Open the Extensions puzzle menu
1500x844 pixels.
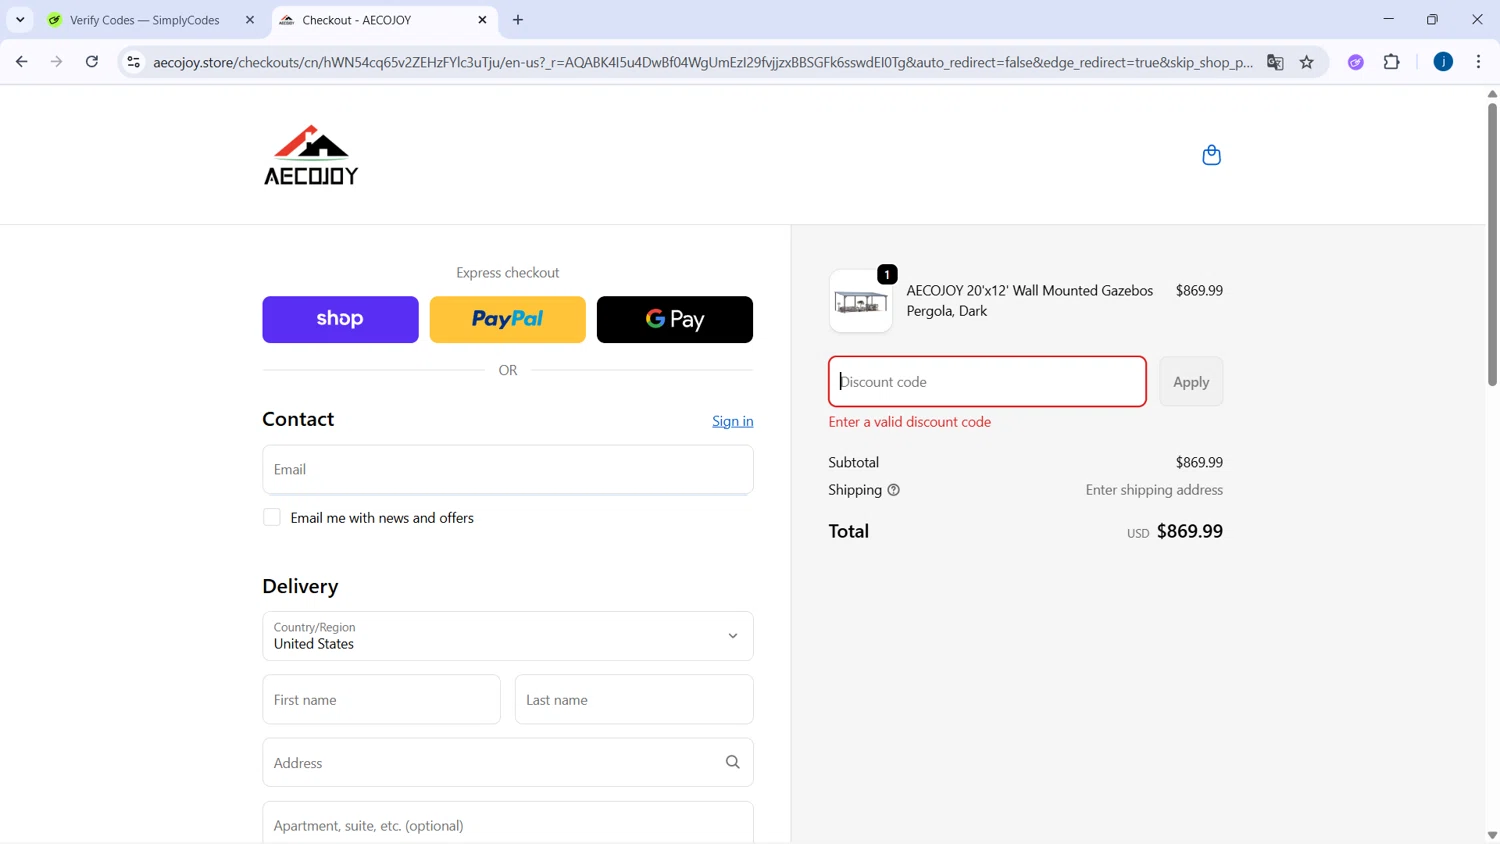pyautogui.click(x=1392, y=62)
